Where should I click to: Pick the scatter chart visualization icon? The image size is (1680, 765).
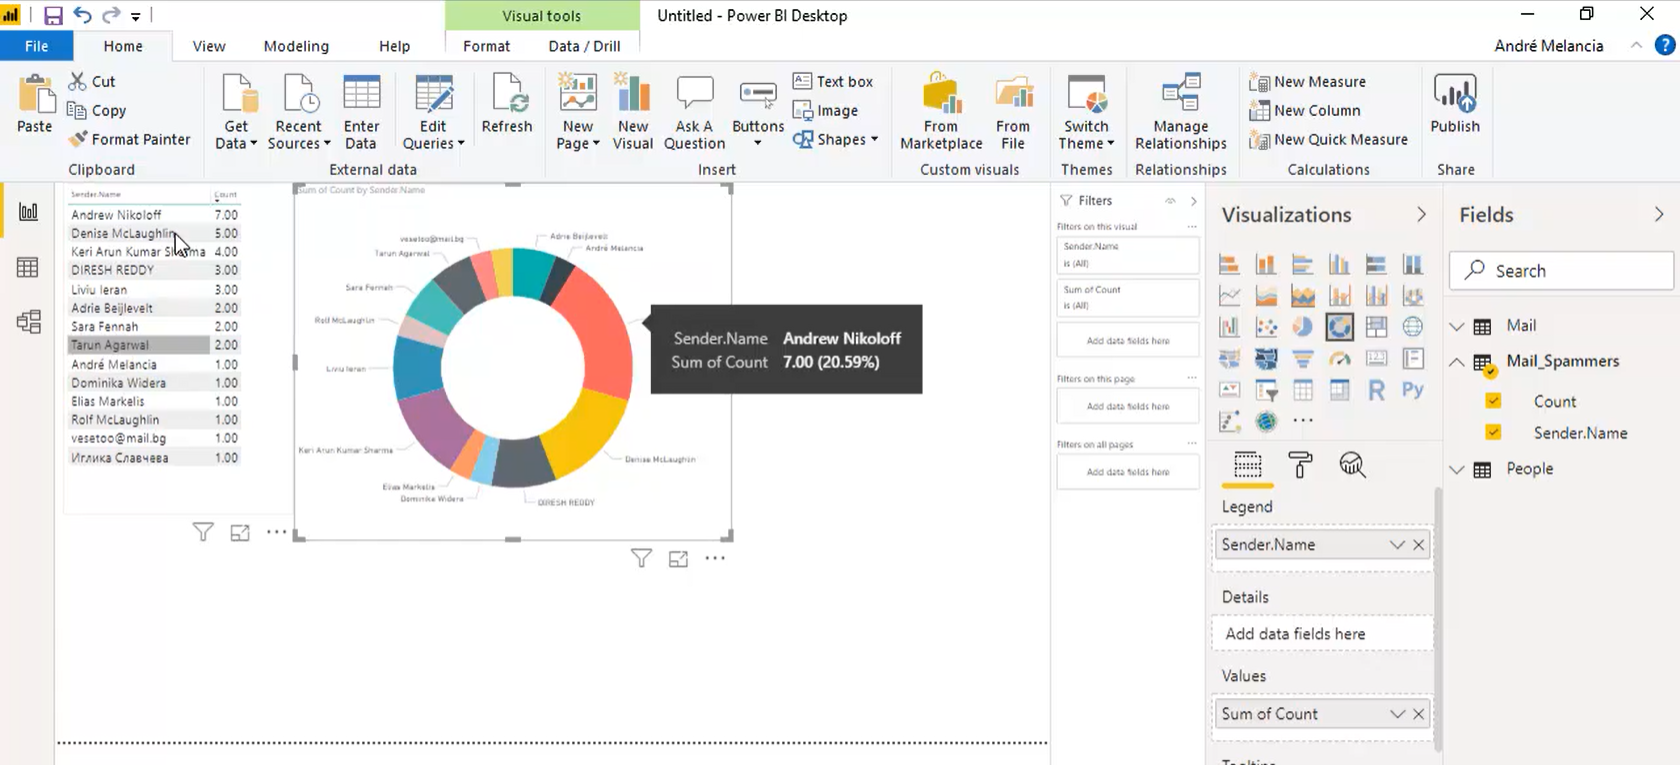tap(1266, 327)
